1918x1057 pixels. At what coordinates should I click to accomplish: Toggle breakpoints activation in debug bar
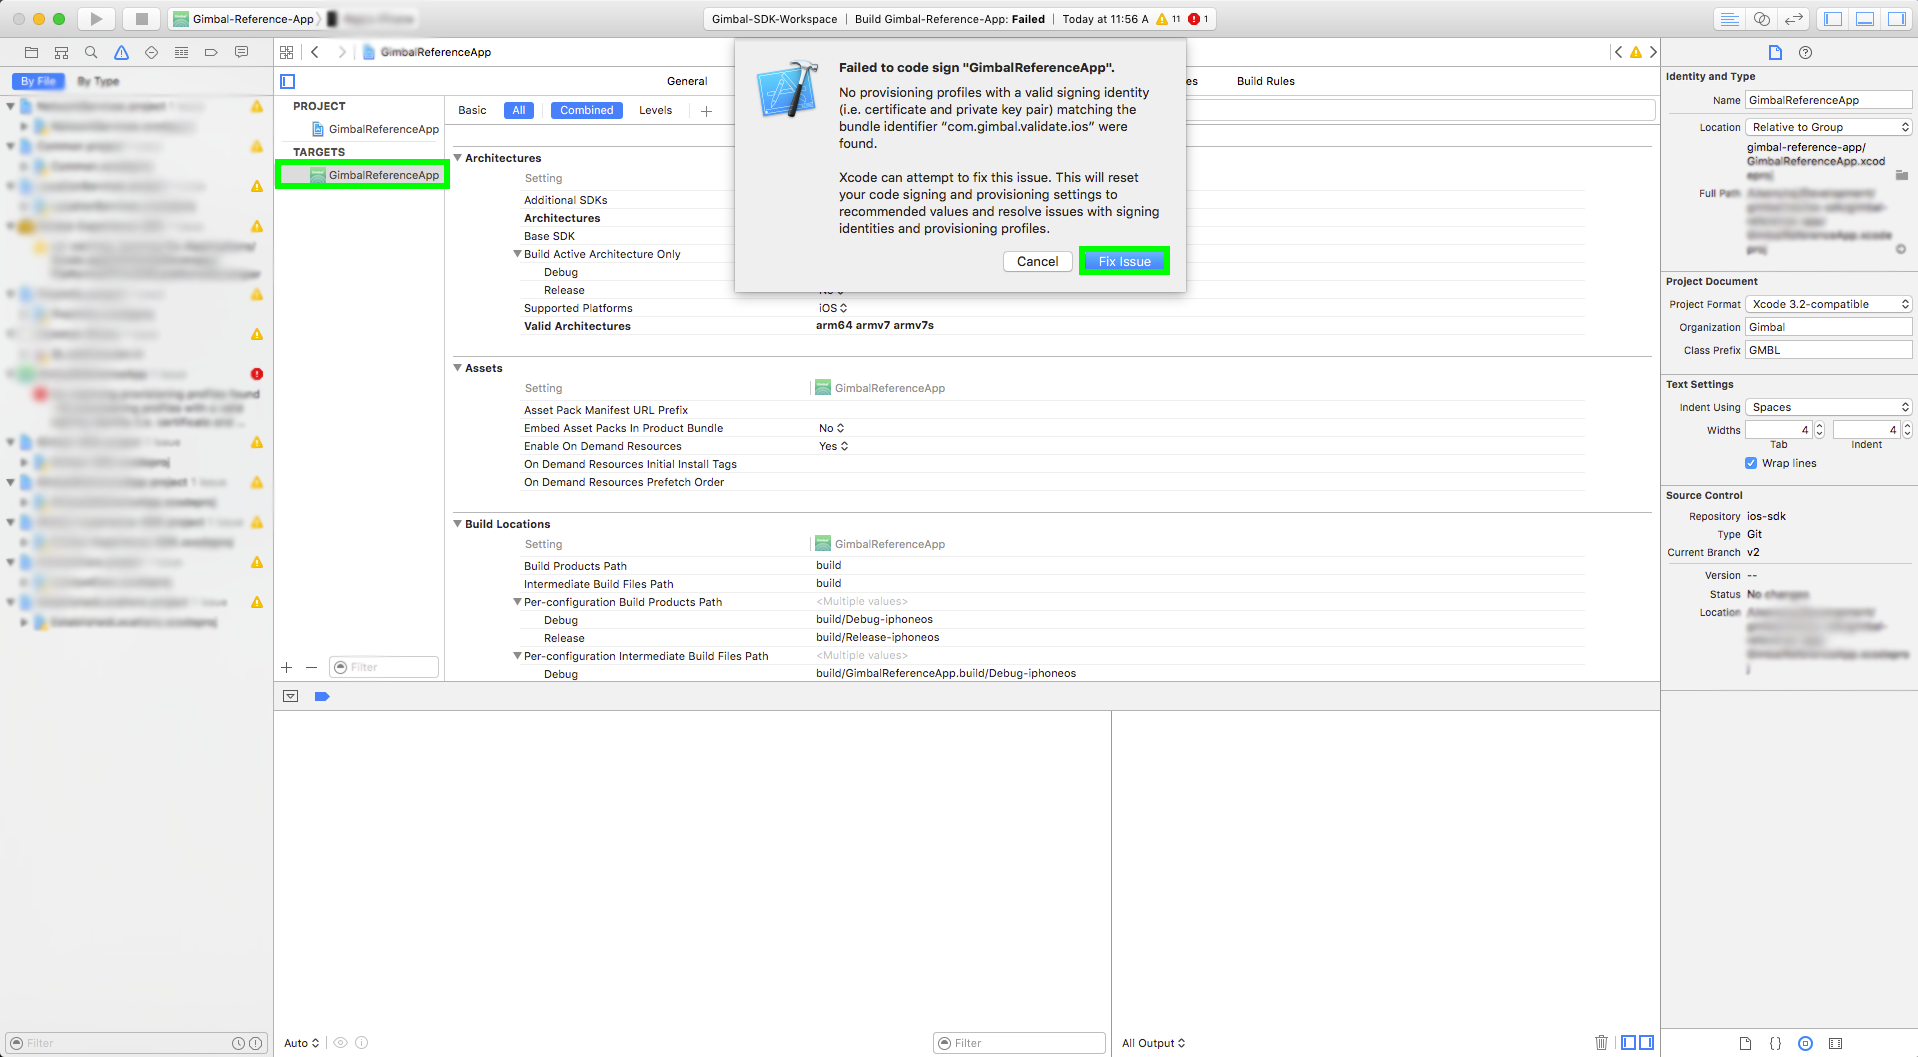coord(322,696)
